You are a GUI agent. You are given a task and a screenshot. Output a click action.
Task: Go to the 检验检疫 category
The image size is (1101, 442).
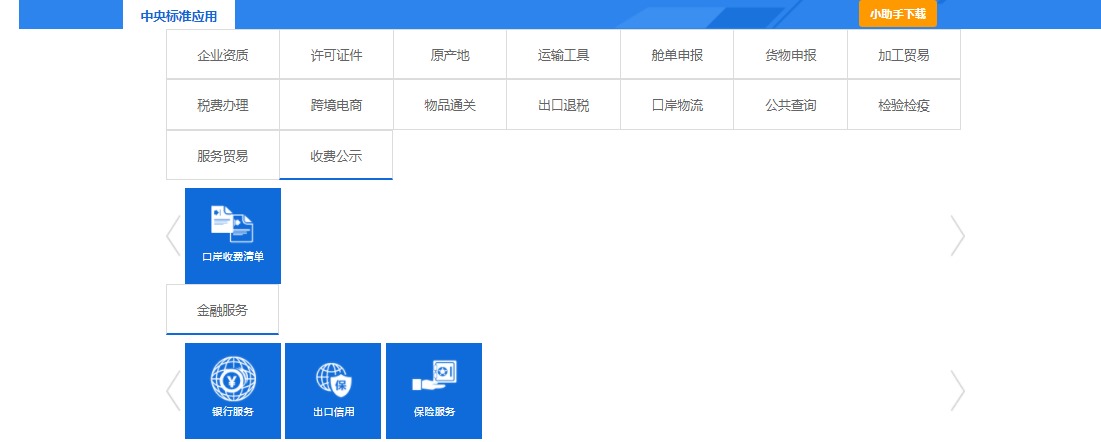click(x=904, y=105)
